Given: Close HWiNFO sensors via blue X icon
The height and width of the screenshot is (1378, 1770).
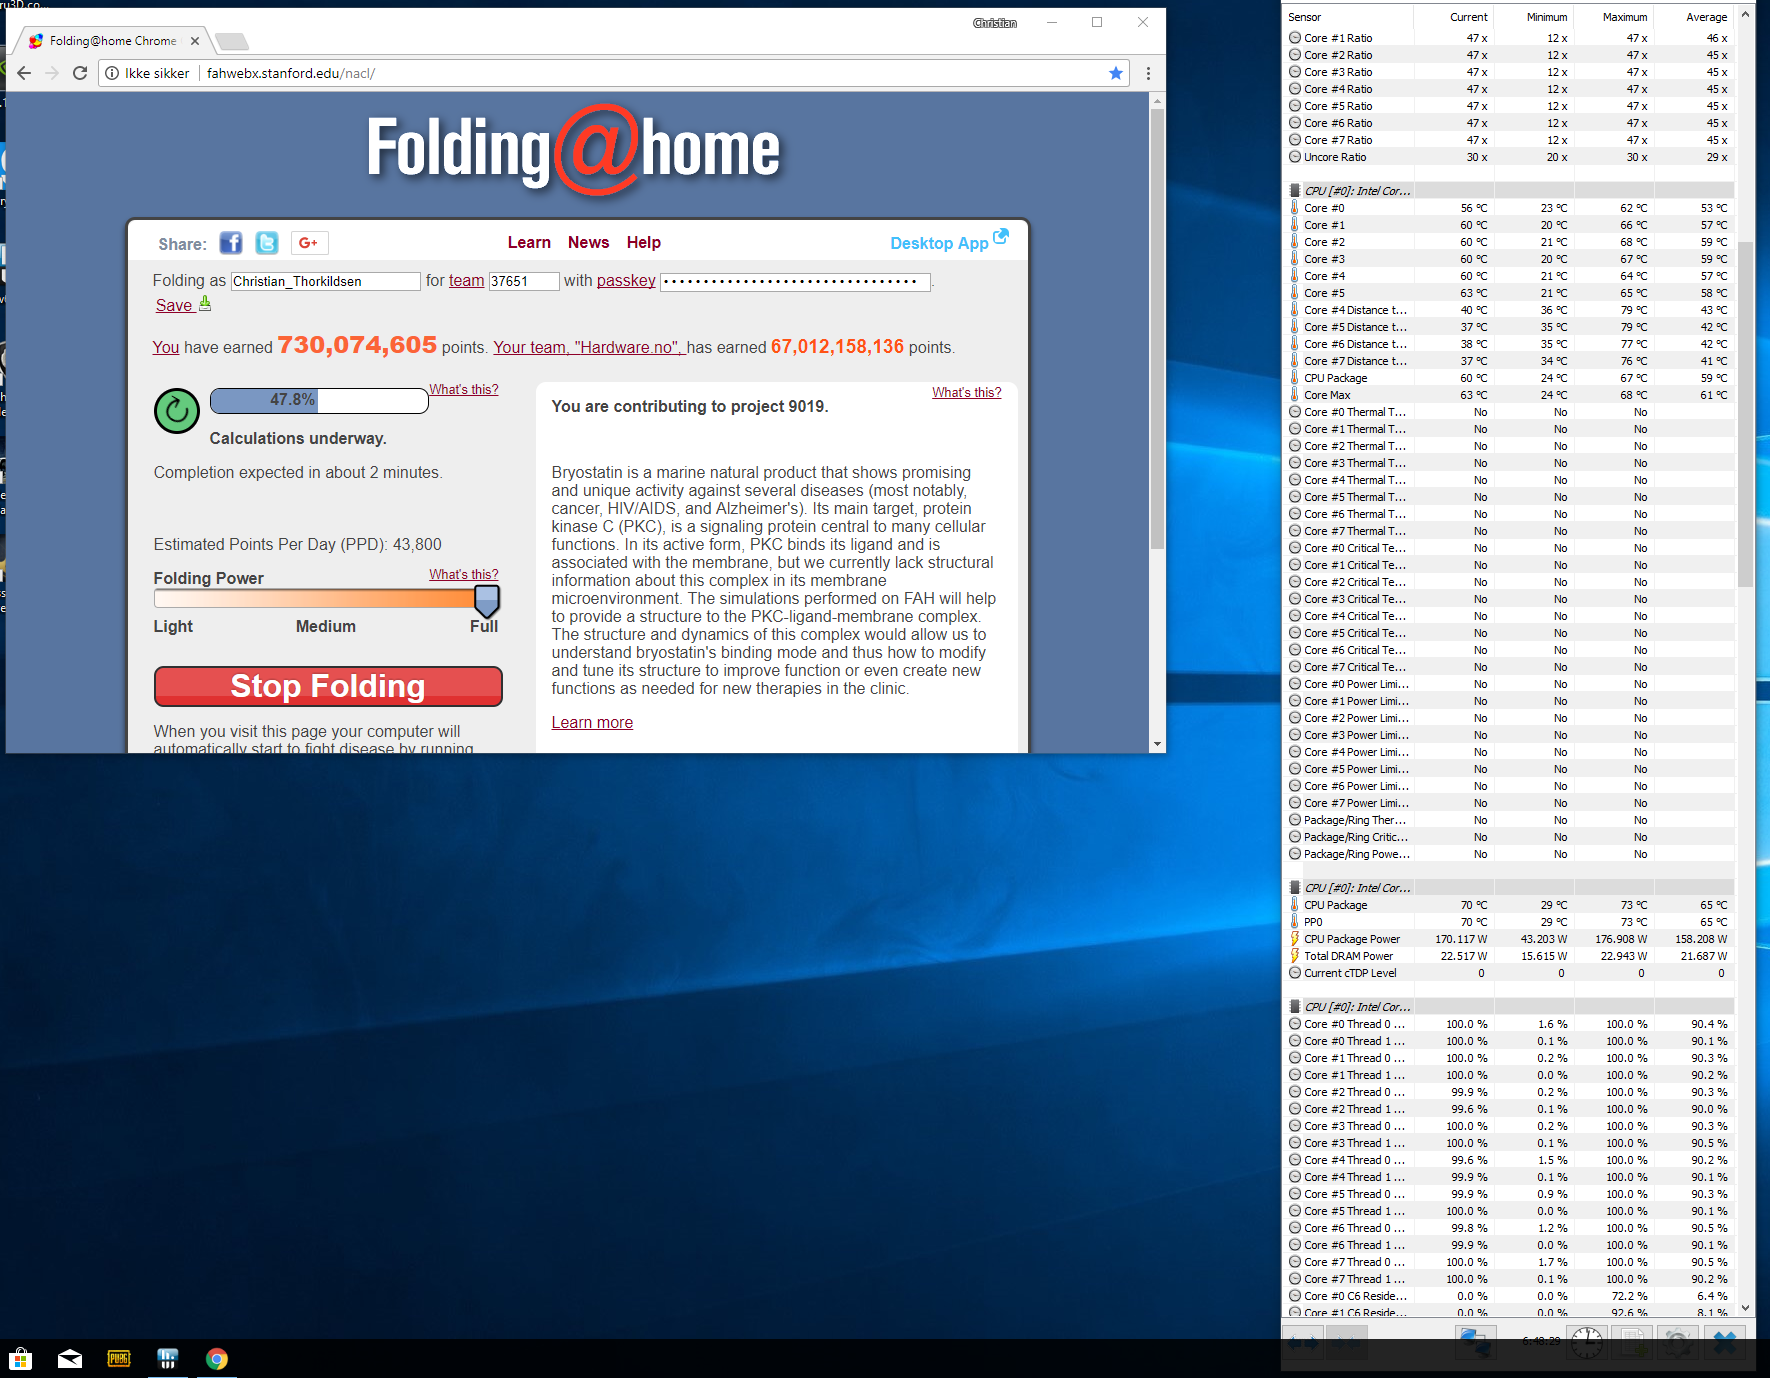Looking at the screenshot, I should (x=1725, y=1342).
